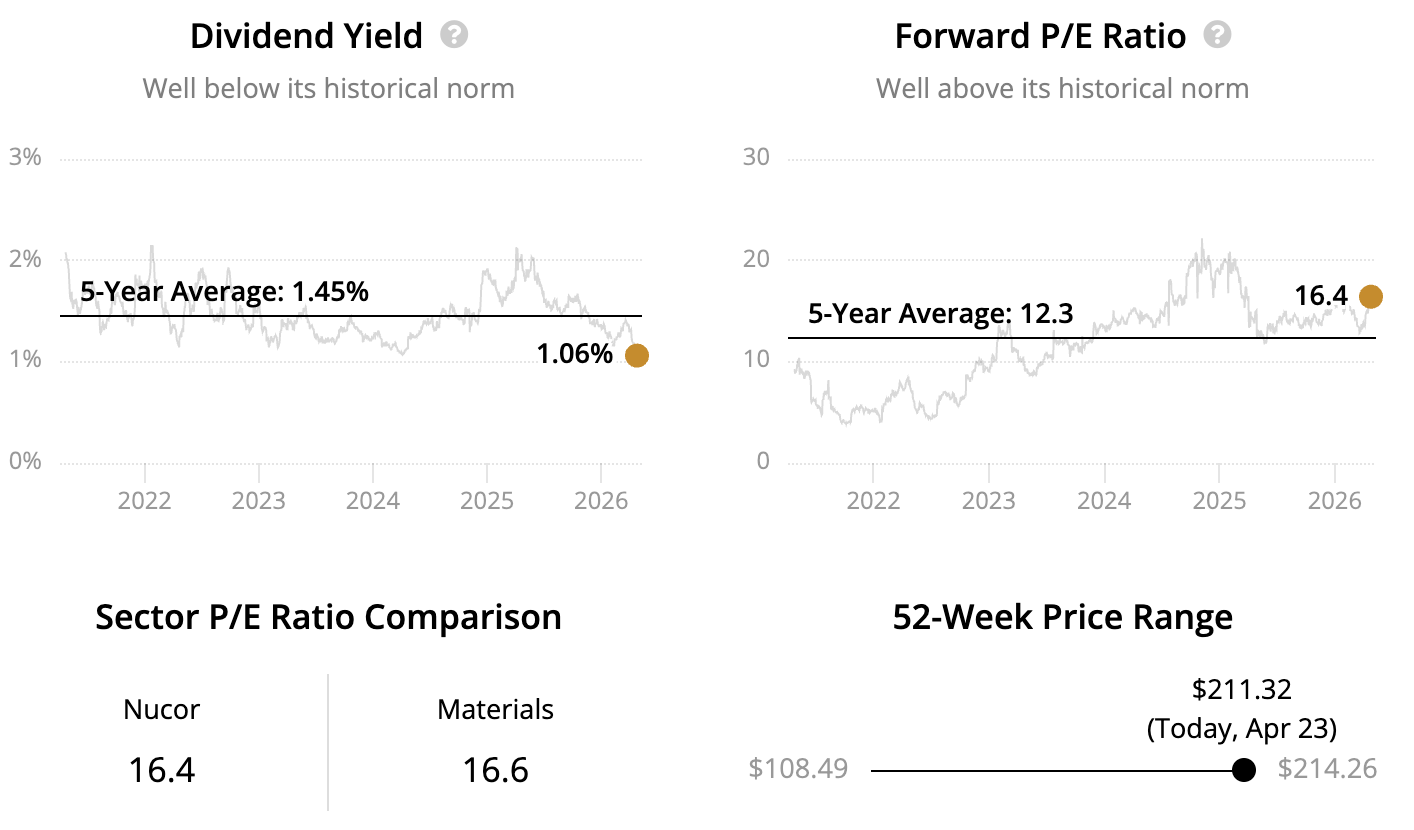Viewport: 1414px width, 830px height.
Task: Click the 52-Week Price Range heading
Action: click(1062, 617)
